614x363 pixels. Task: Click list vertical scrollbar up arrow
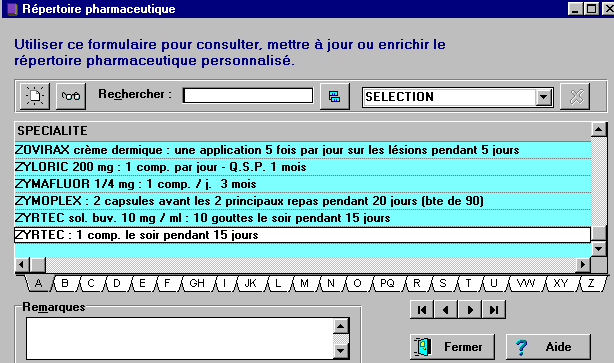[x=599, y=129]
